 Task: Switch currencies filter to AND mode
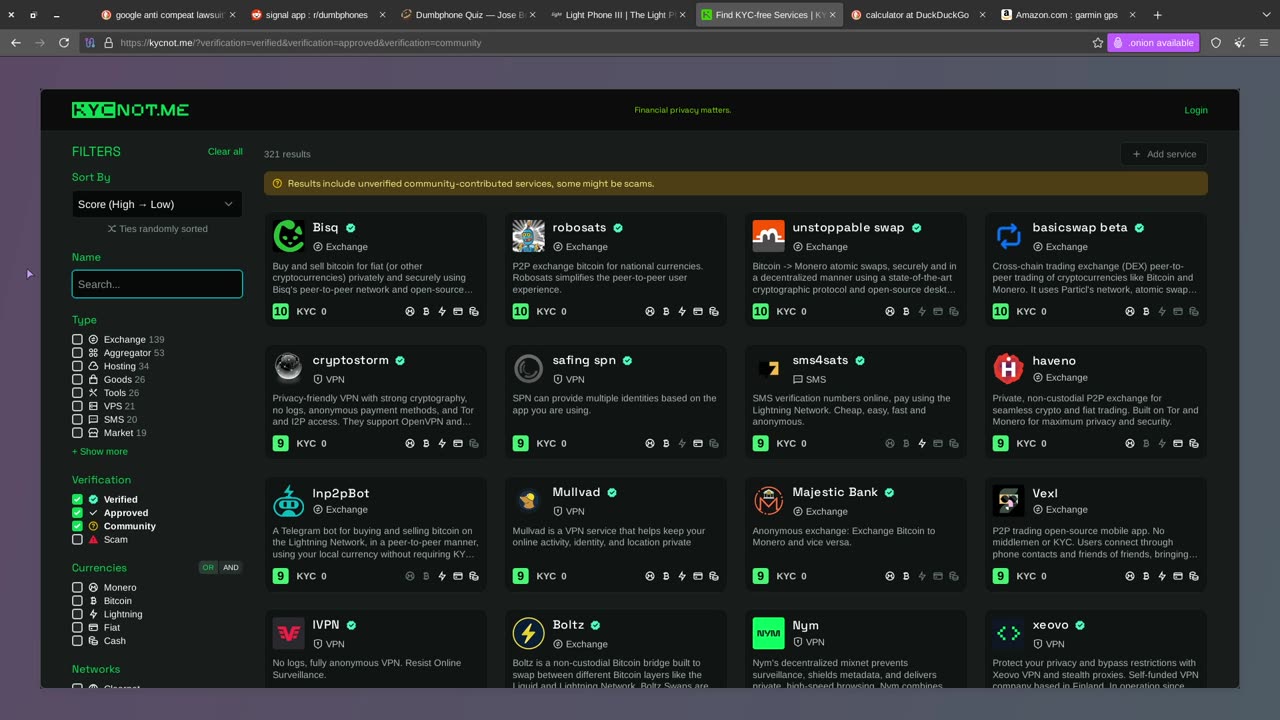point(231,567)
